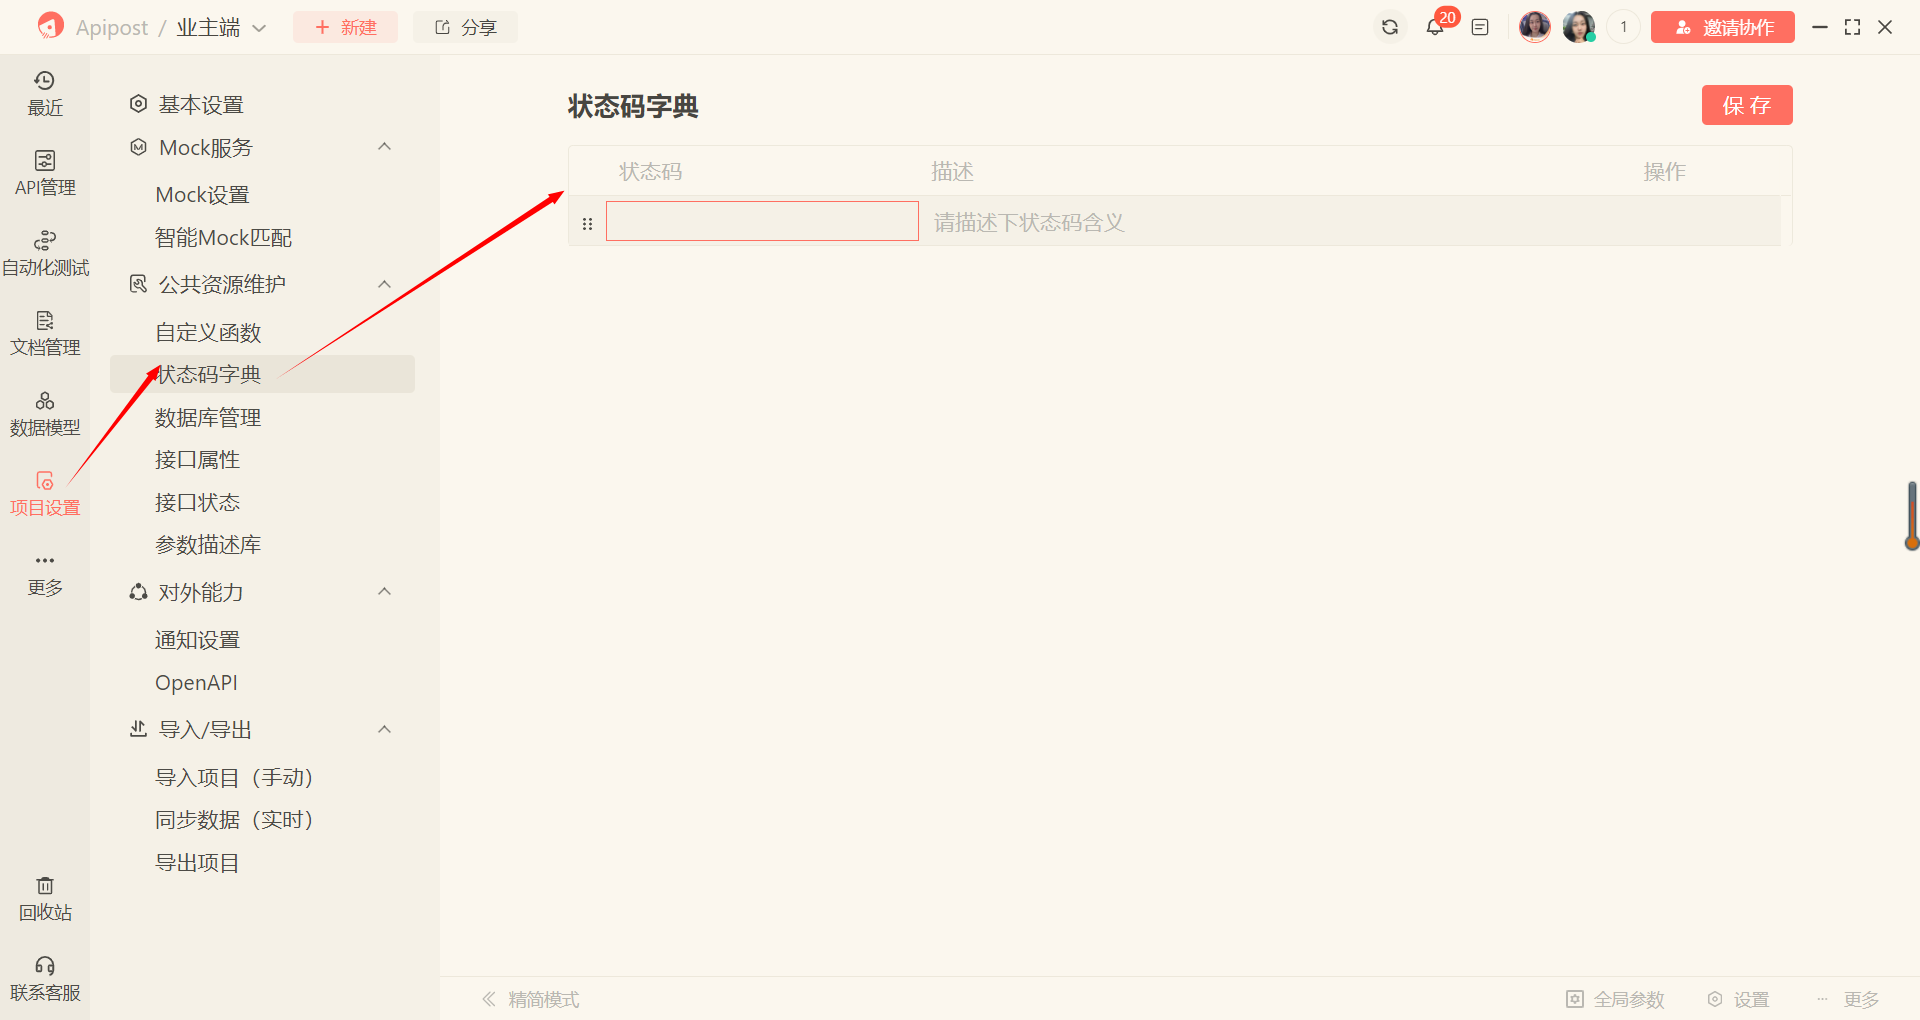Click 邀请协作 invite button
This screenshot has width=1920, height=1020.
coord(1723,27)
